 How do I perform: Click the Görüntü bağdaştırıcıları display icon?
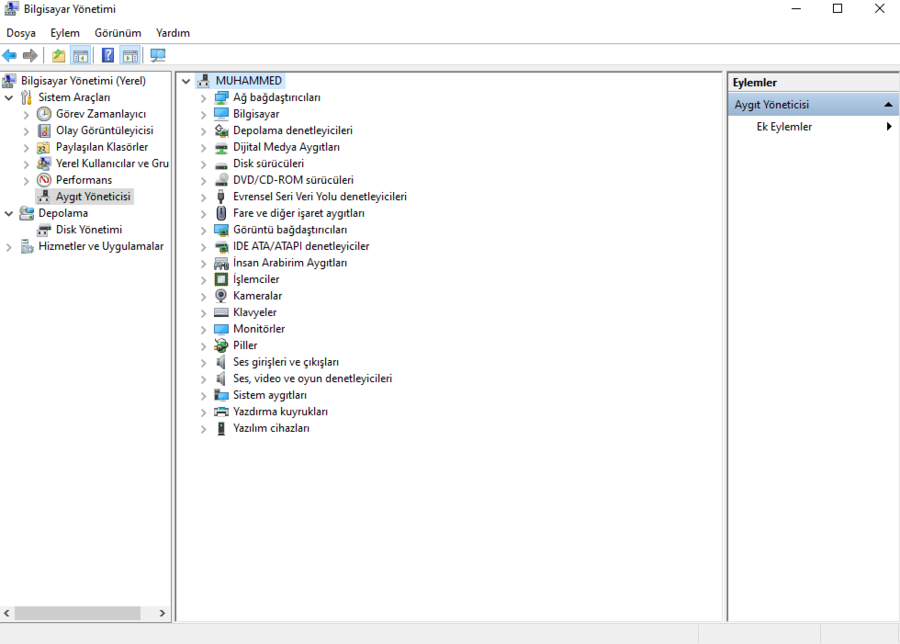pyautogui.click(x=221, y=230)
